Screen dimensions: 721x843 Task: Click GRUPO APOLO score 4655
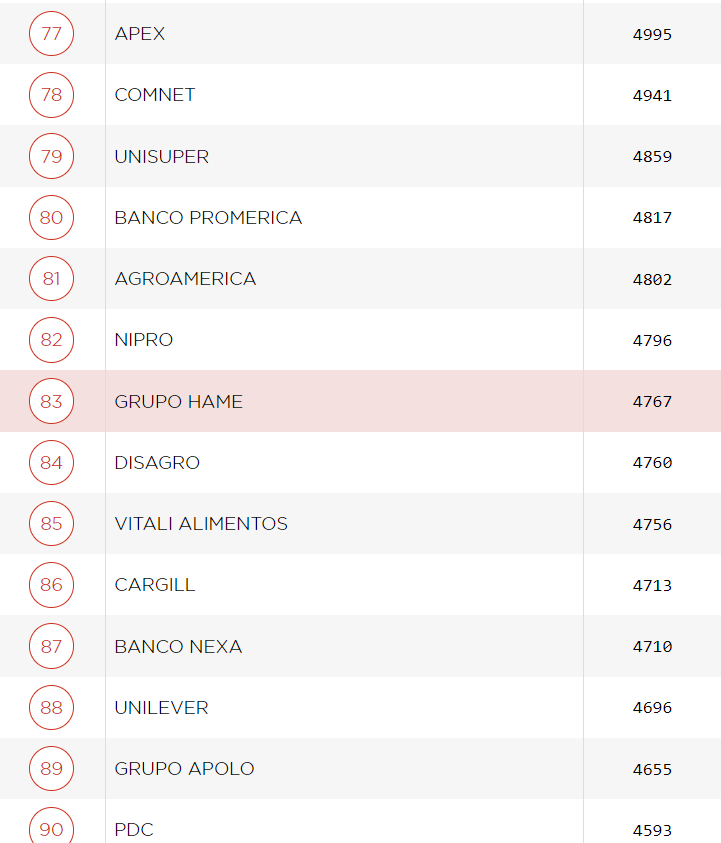tap(652, 770)
